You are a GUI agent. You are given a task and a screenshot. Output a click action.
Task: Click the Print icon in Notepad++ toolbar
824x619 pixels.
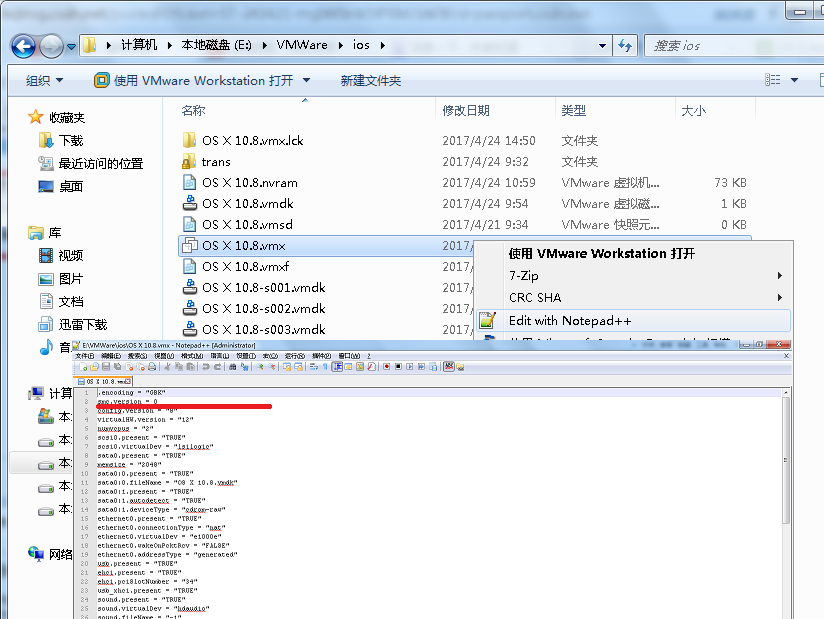152,367
